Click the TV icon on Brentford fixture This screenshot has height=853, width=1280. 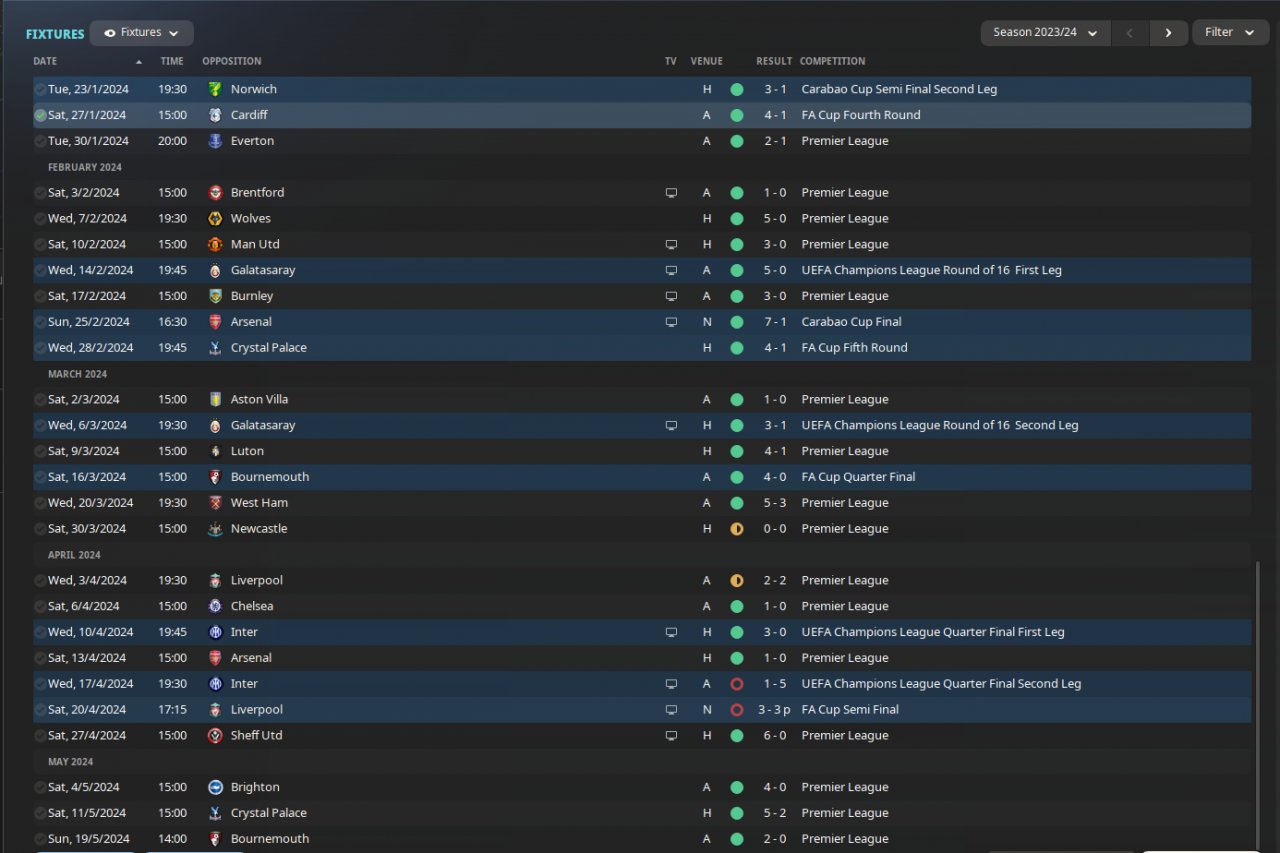[671, 193]
